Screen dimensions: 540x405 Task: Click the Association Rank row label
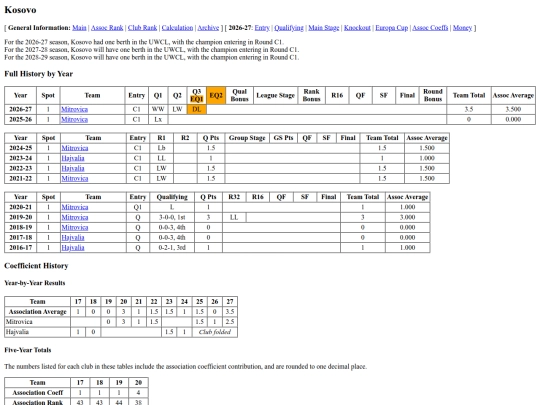coord(38,402)
